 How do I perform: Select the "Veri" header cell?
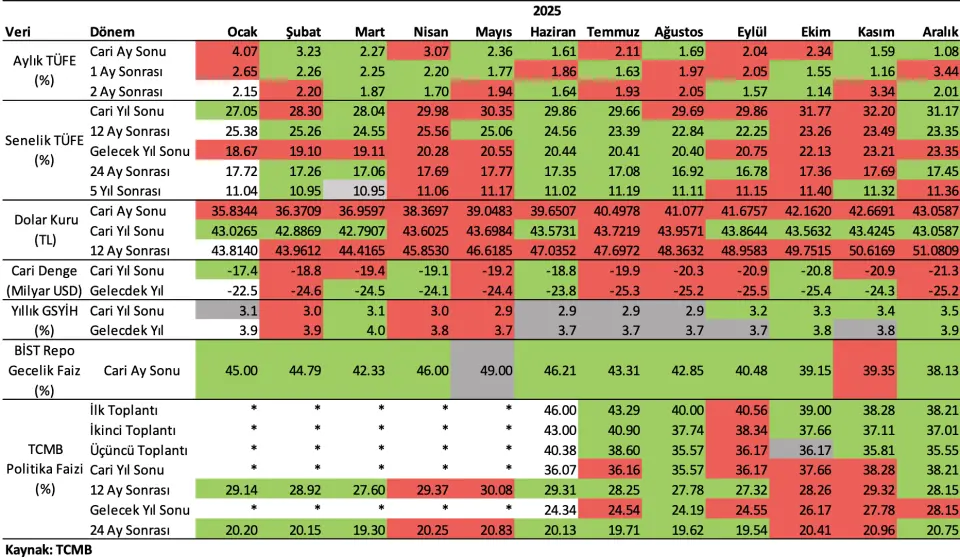(18, 32)
